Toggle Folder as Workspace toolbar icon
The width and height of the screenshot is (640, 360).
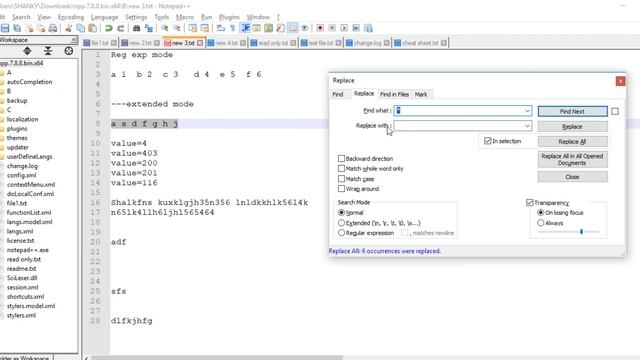point(292,28)
